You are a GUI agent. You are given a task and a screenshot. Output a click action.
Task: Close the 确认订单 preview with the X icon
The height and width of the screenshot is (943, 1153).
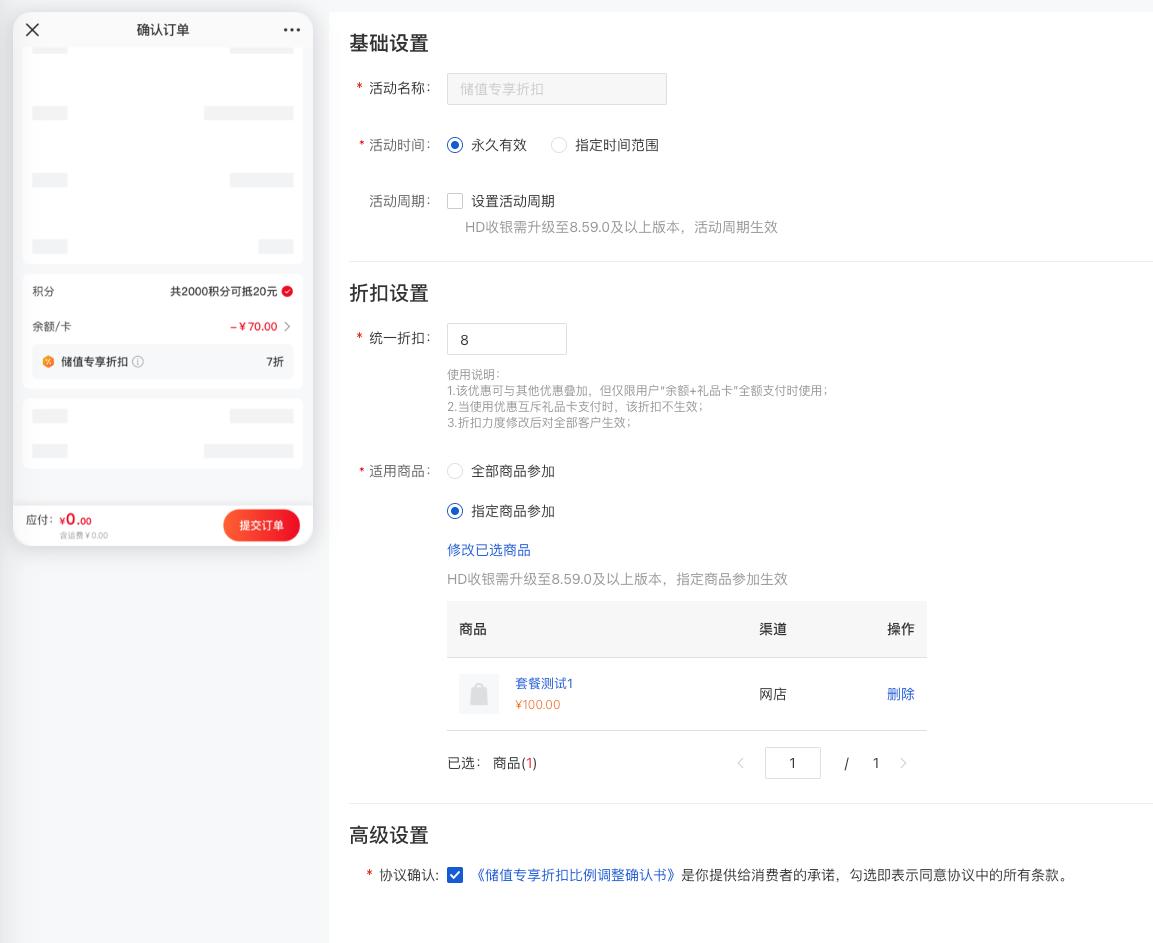click(32, 29)
